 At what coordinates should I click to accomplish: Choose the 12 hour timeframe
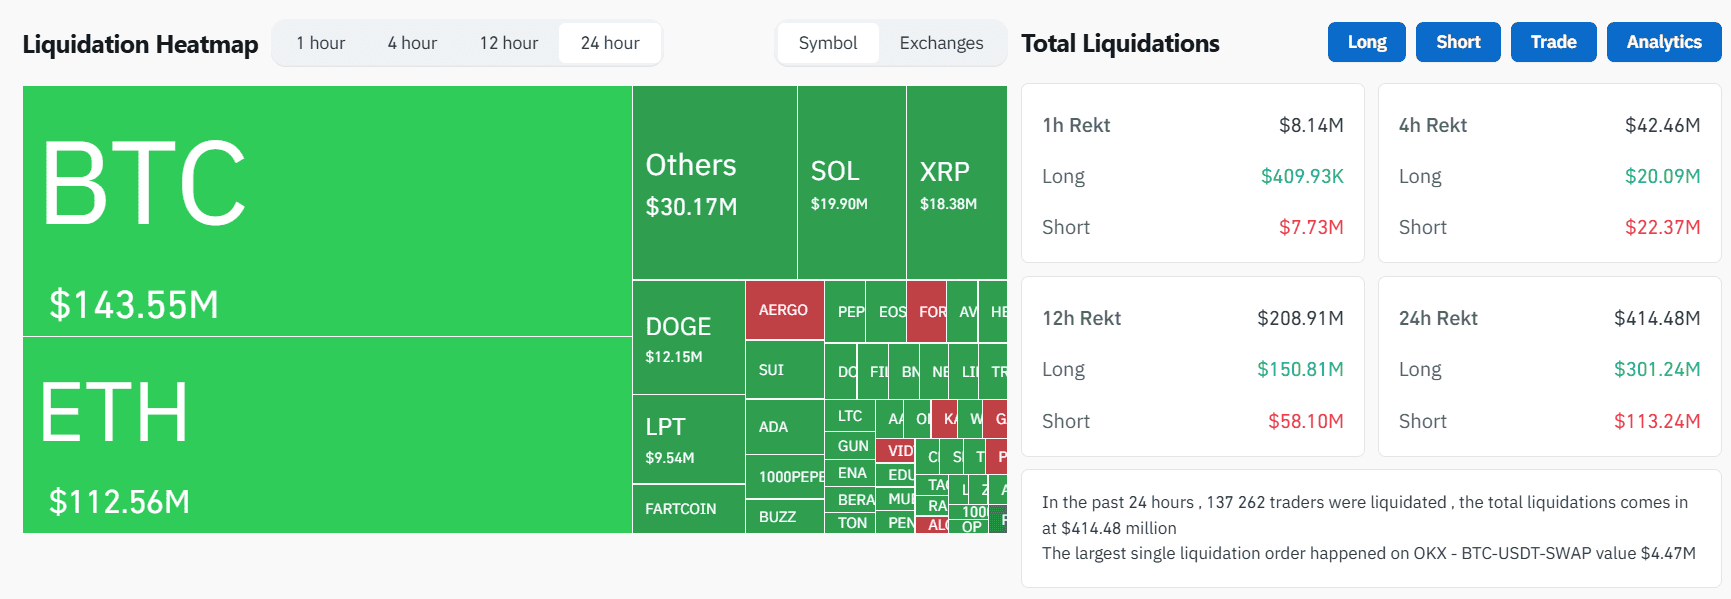[x=508, y=43]
